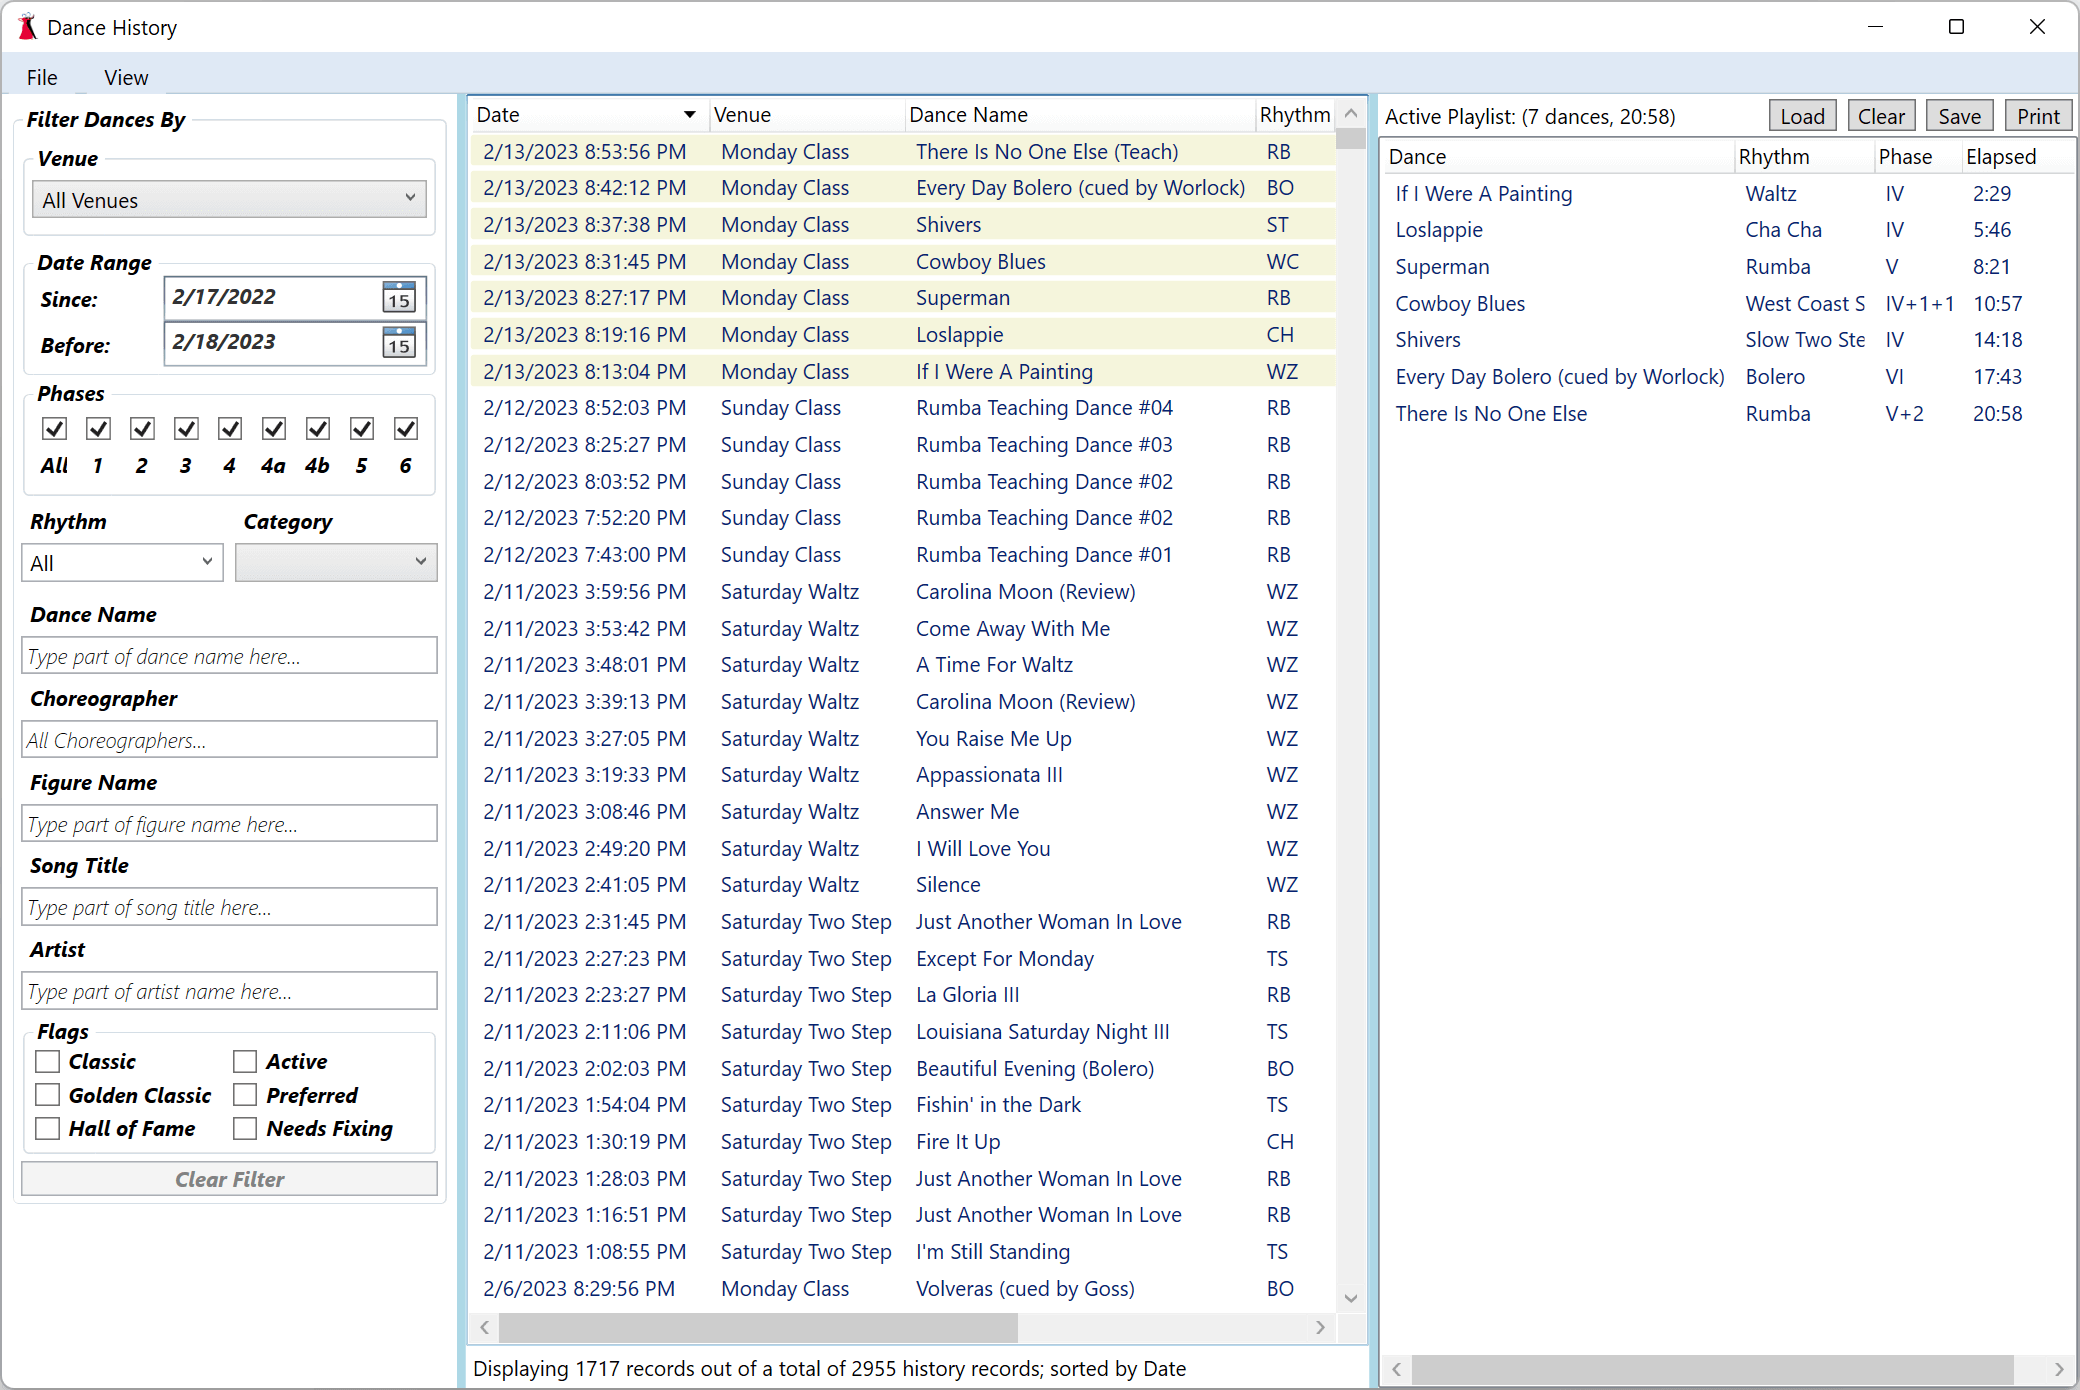Click the Clear Filter button

pos(229,1179)
